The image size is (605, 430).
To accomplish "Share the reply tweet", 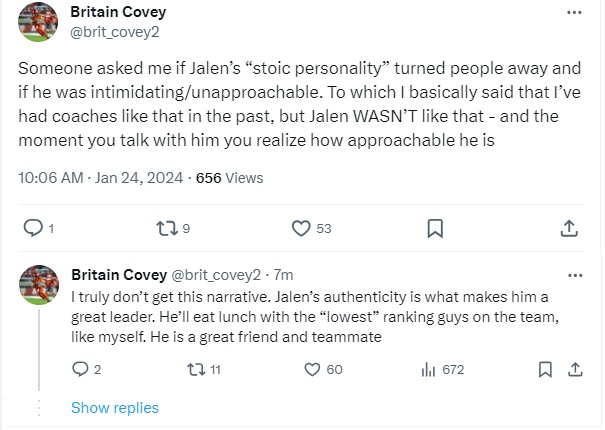I will coord(575,369).
